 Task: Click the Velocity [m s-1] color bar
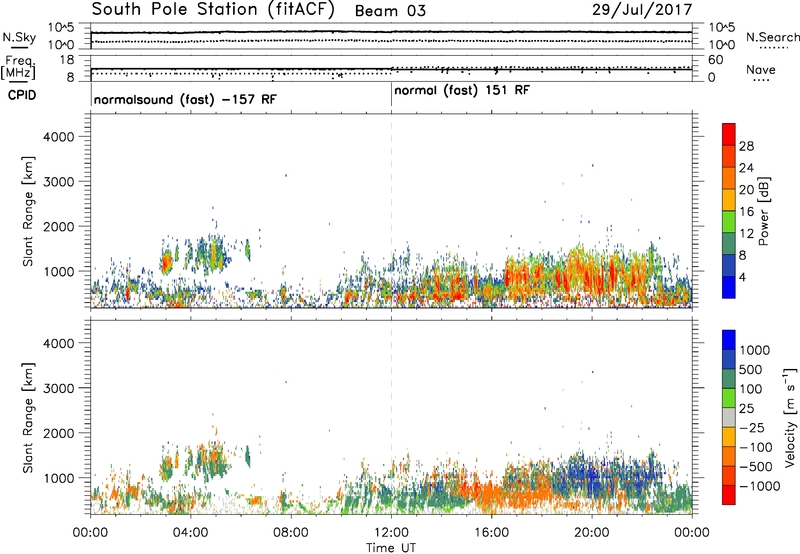point(729,417)
